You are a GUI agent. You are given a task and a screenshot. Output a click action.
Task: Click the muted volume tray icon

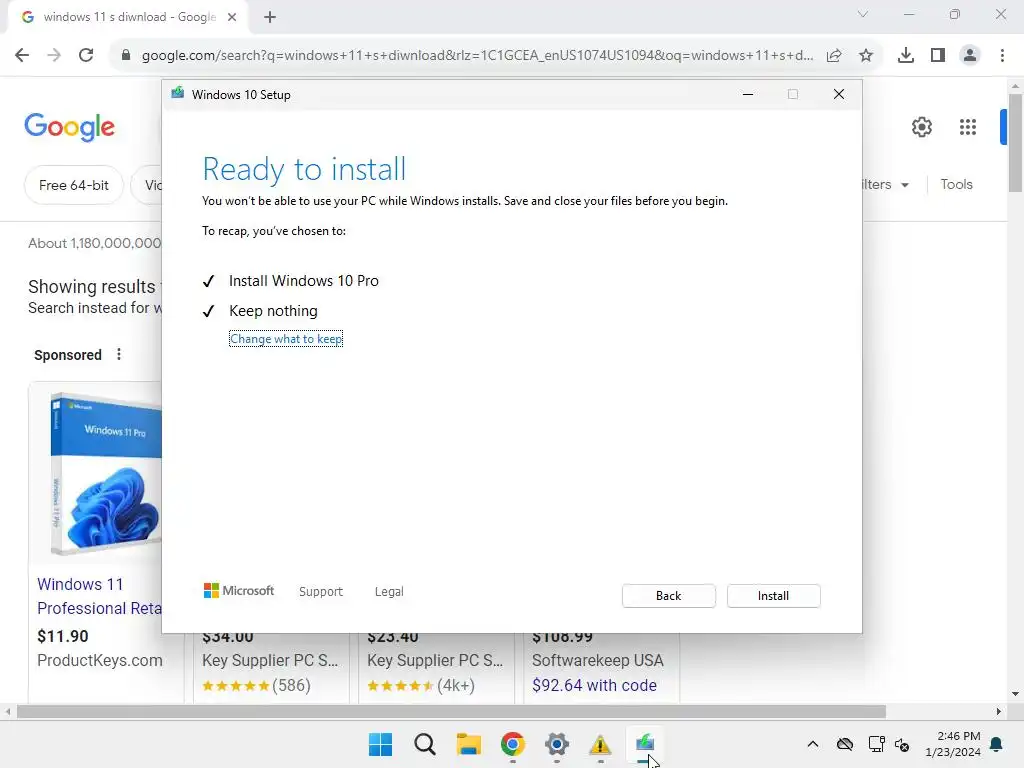[x=902, y=744]
